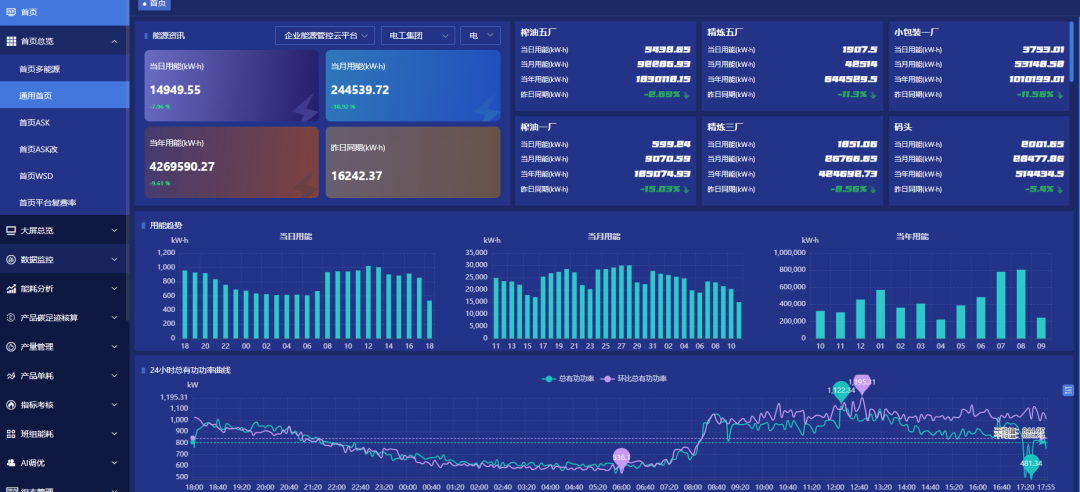Open the 首页WSD submenu item
Screen dimensions: 1080x492
pos(64,176)
